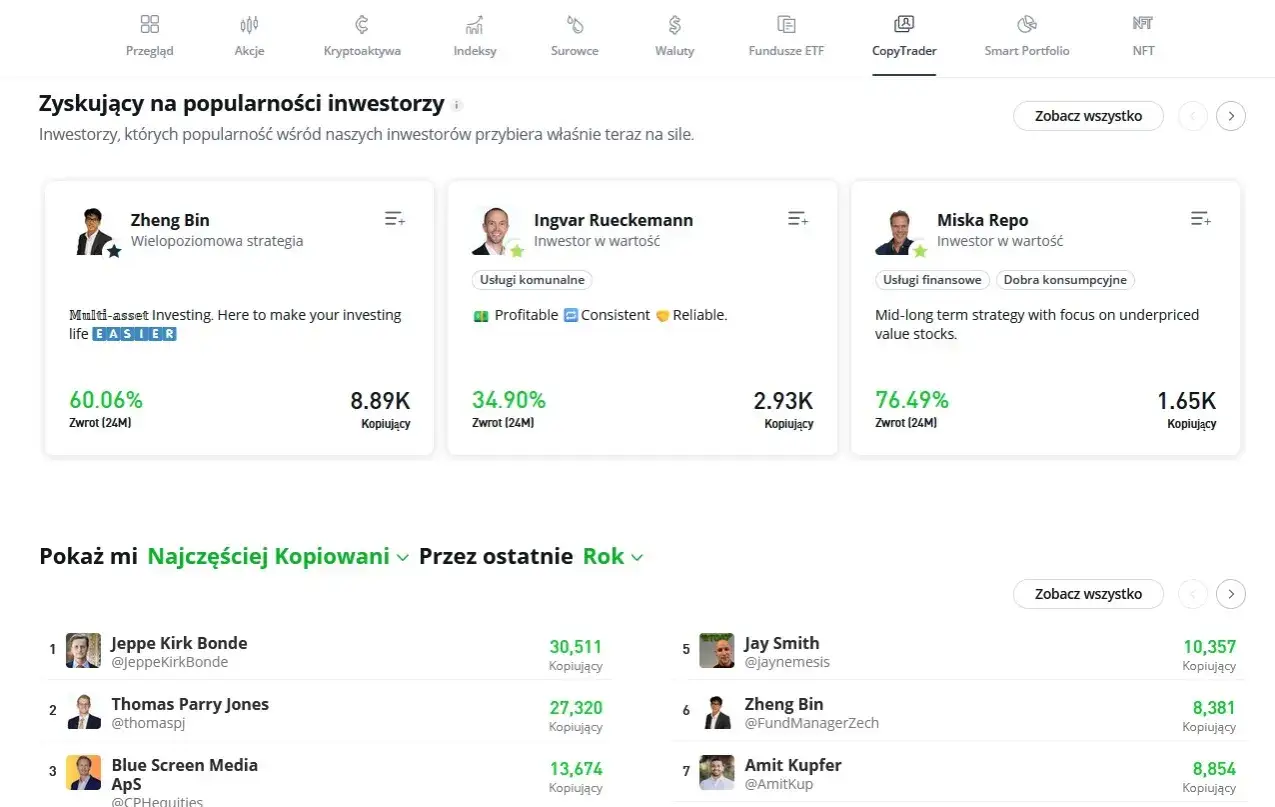Click previous arrow of most copied list
This screenshot has width=1275, height=807.
coord(1192,594)
